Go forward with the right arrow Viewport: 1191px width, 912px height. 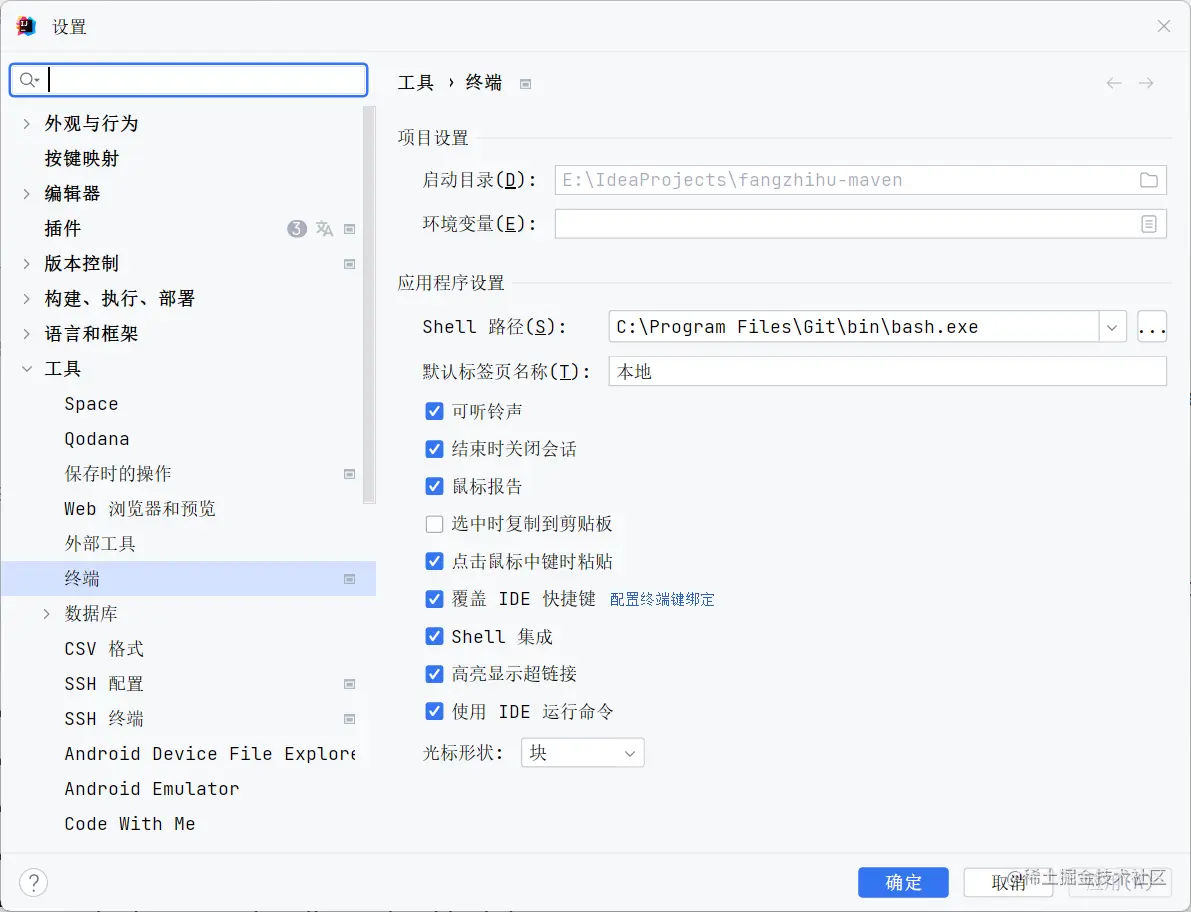1146,83
